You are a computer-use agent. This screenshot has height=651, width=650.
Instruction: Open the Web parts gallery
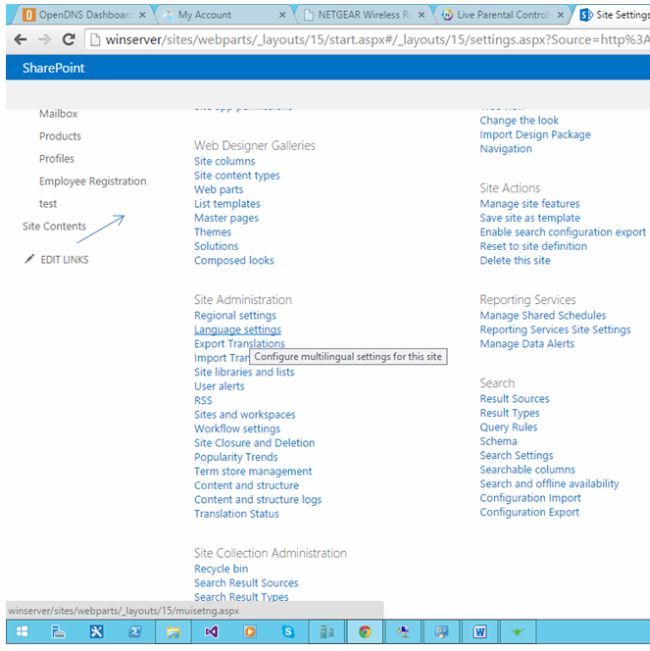[x=219, y=189]
